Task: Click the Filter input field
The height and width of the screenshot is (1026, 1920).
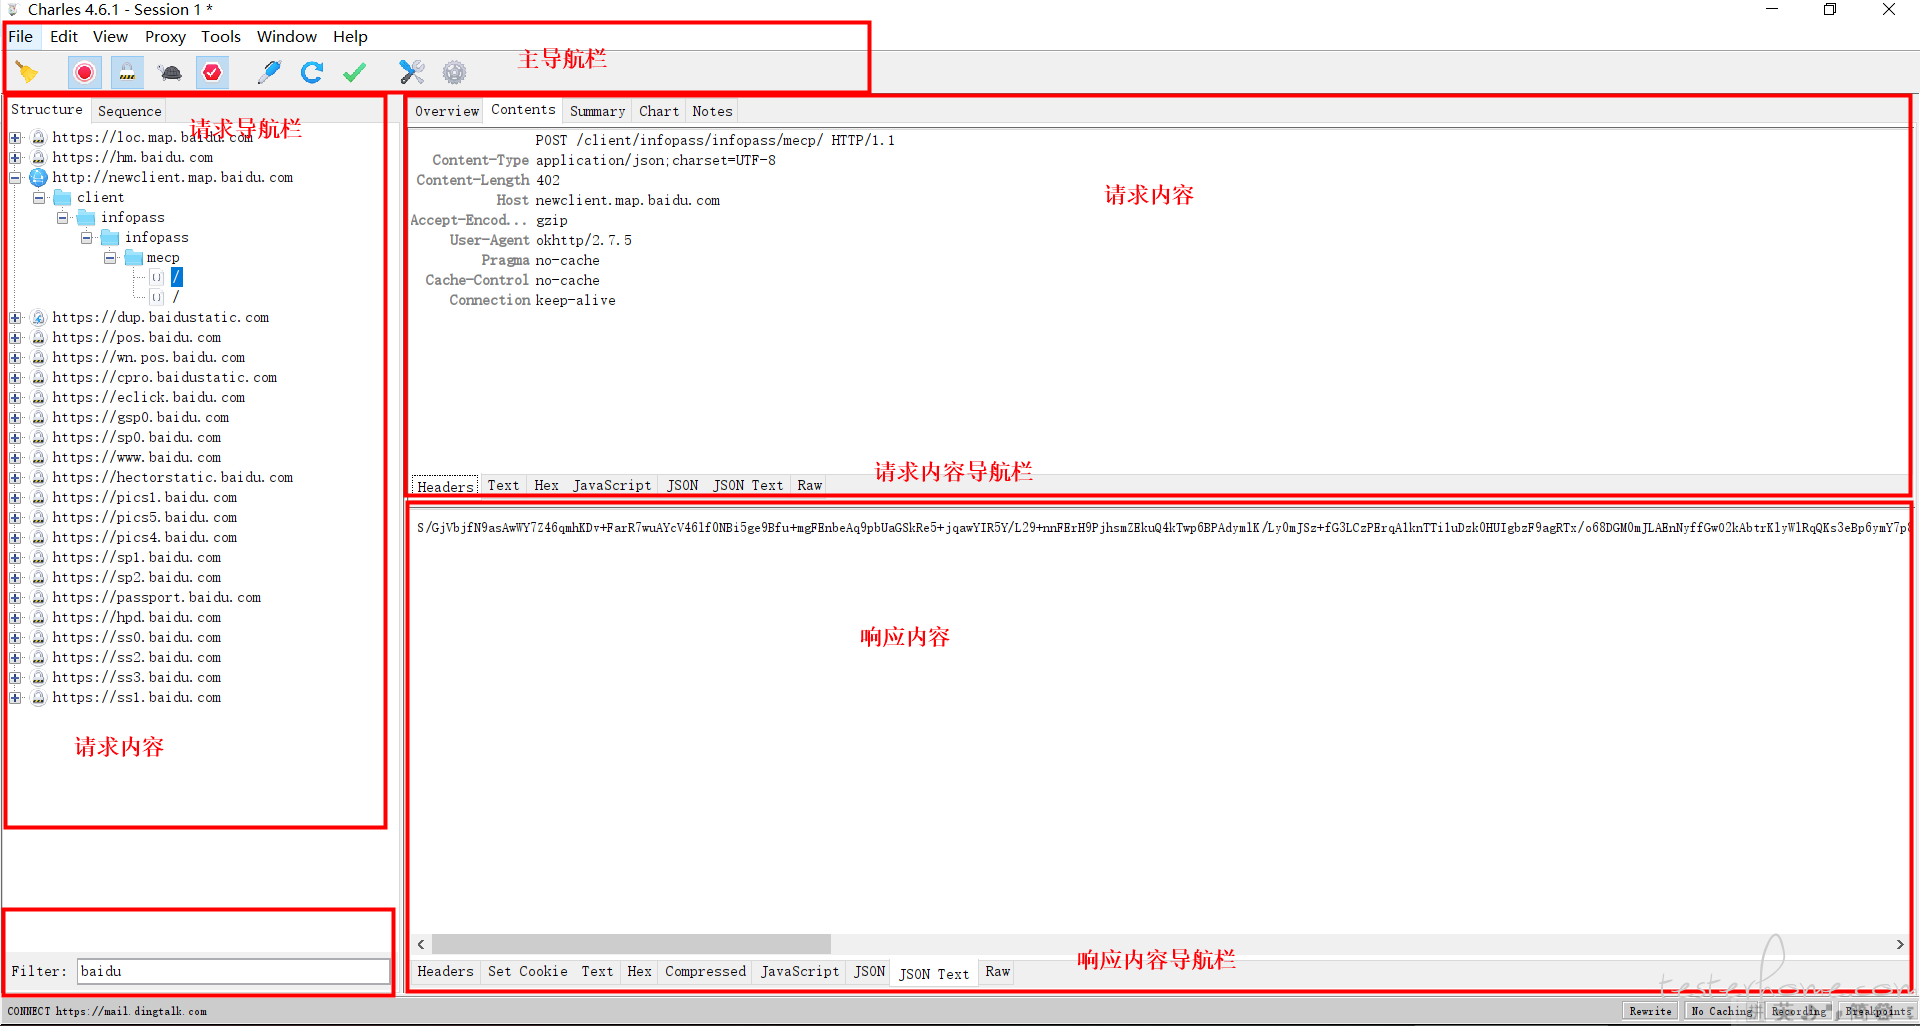Action: pos(233,971)
